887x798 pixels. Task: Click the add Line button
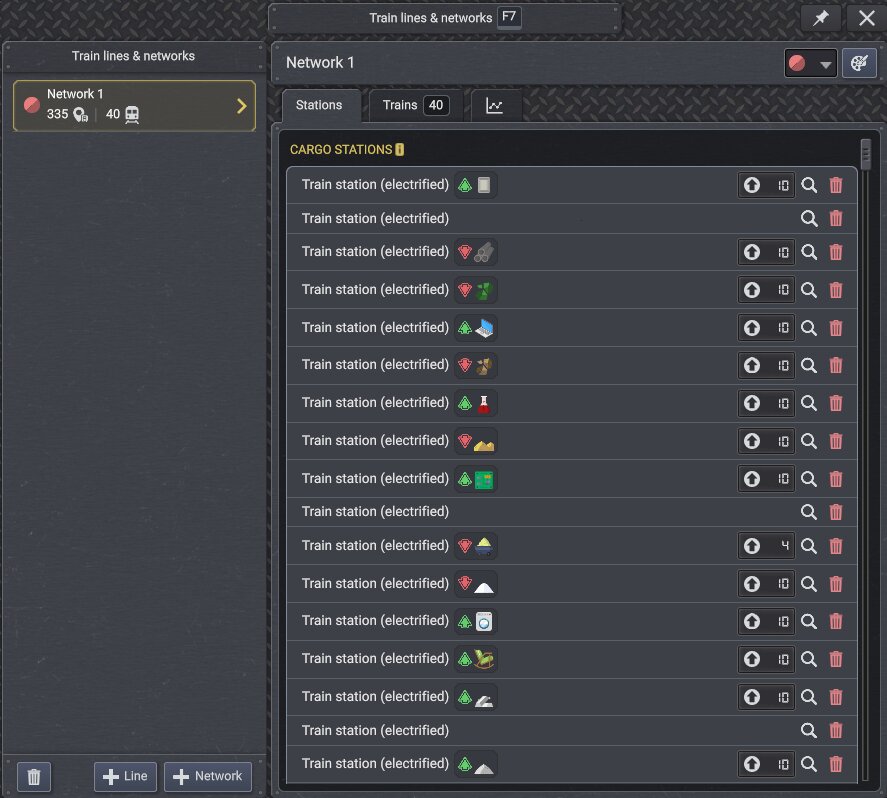[x=125, y=777]
